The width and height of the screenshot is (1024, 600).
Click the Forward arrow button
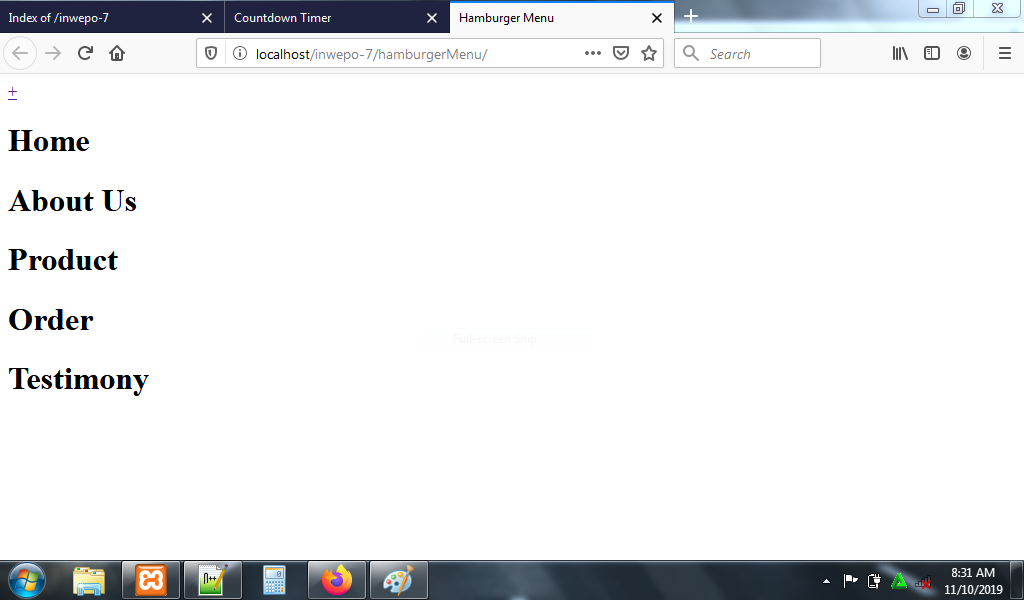(x=53, y=54)
